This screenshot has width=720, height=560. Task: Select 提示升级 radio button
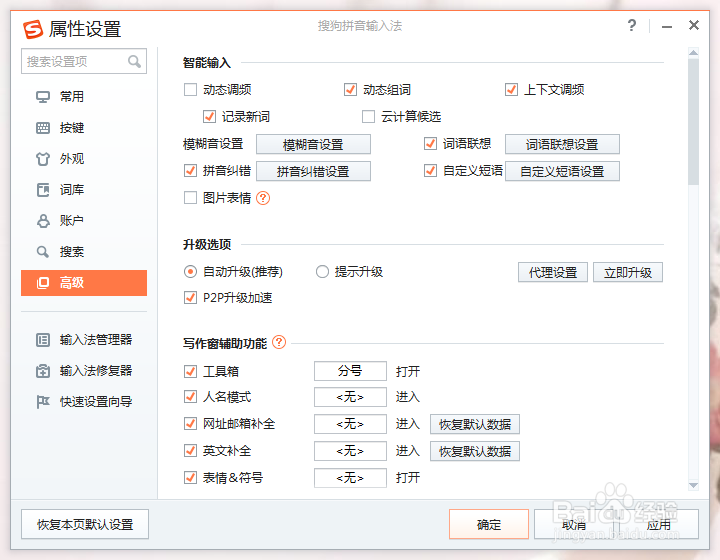tap(322, 272)
